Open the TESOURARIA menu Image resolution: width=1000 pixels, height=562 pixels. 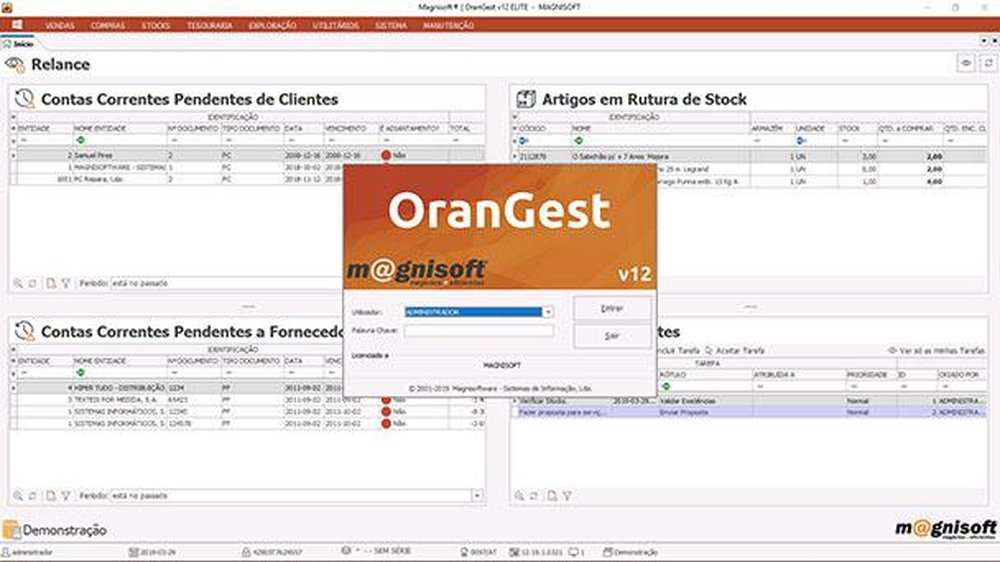[x=210, y=26]
